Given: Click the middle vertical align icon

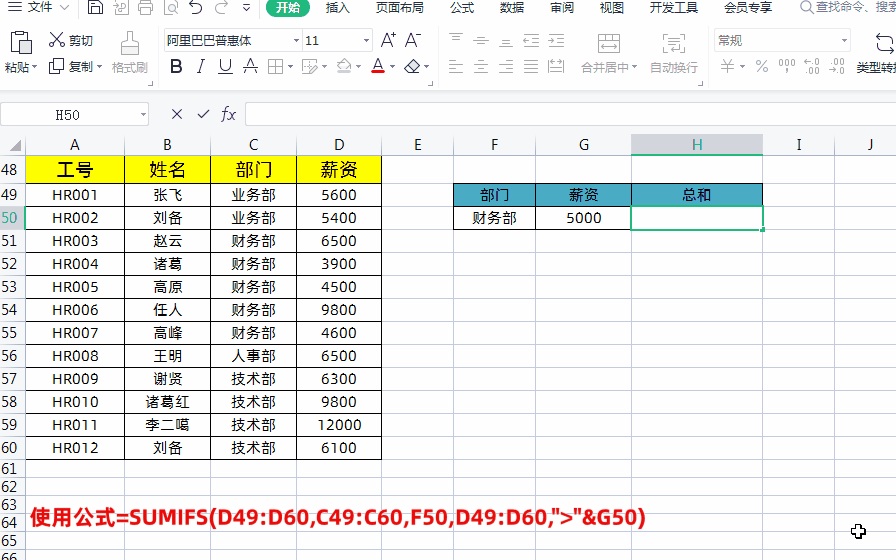Looking at the screenshot, I should pyautogui.click(x=481, y=40).
